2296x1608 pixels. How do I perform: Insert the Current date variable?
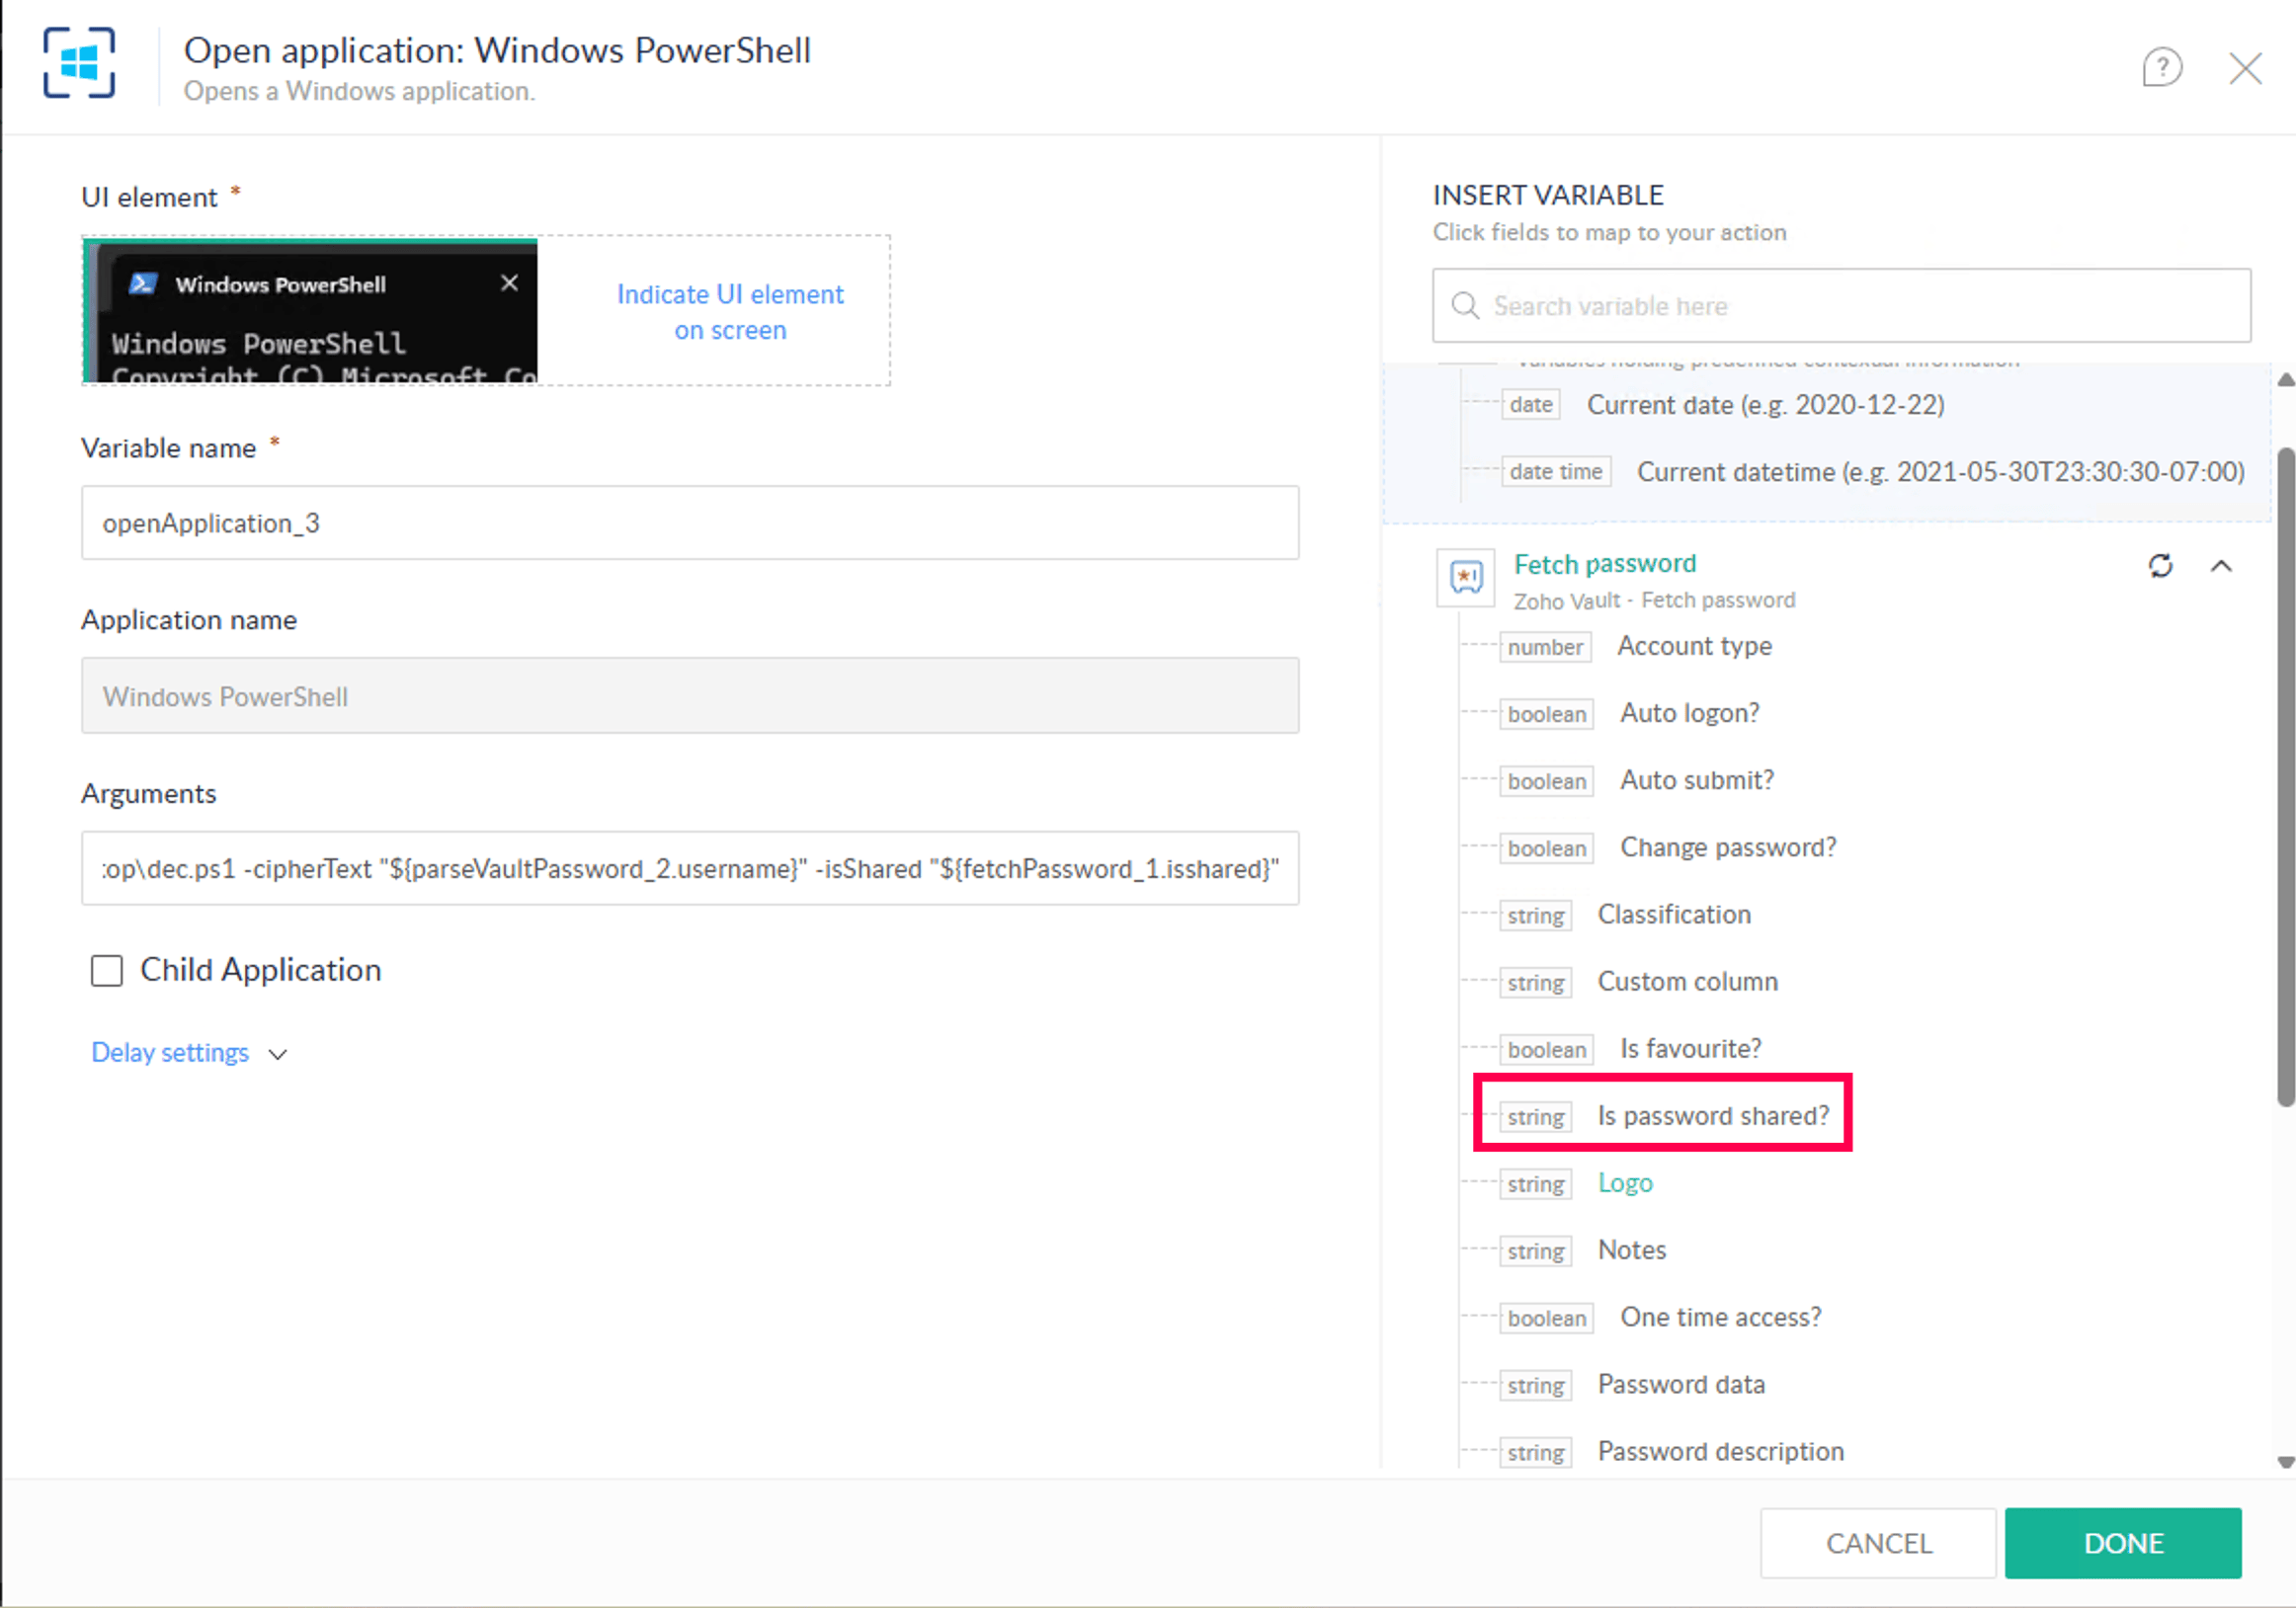pos(1765,405)
